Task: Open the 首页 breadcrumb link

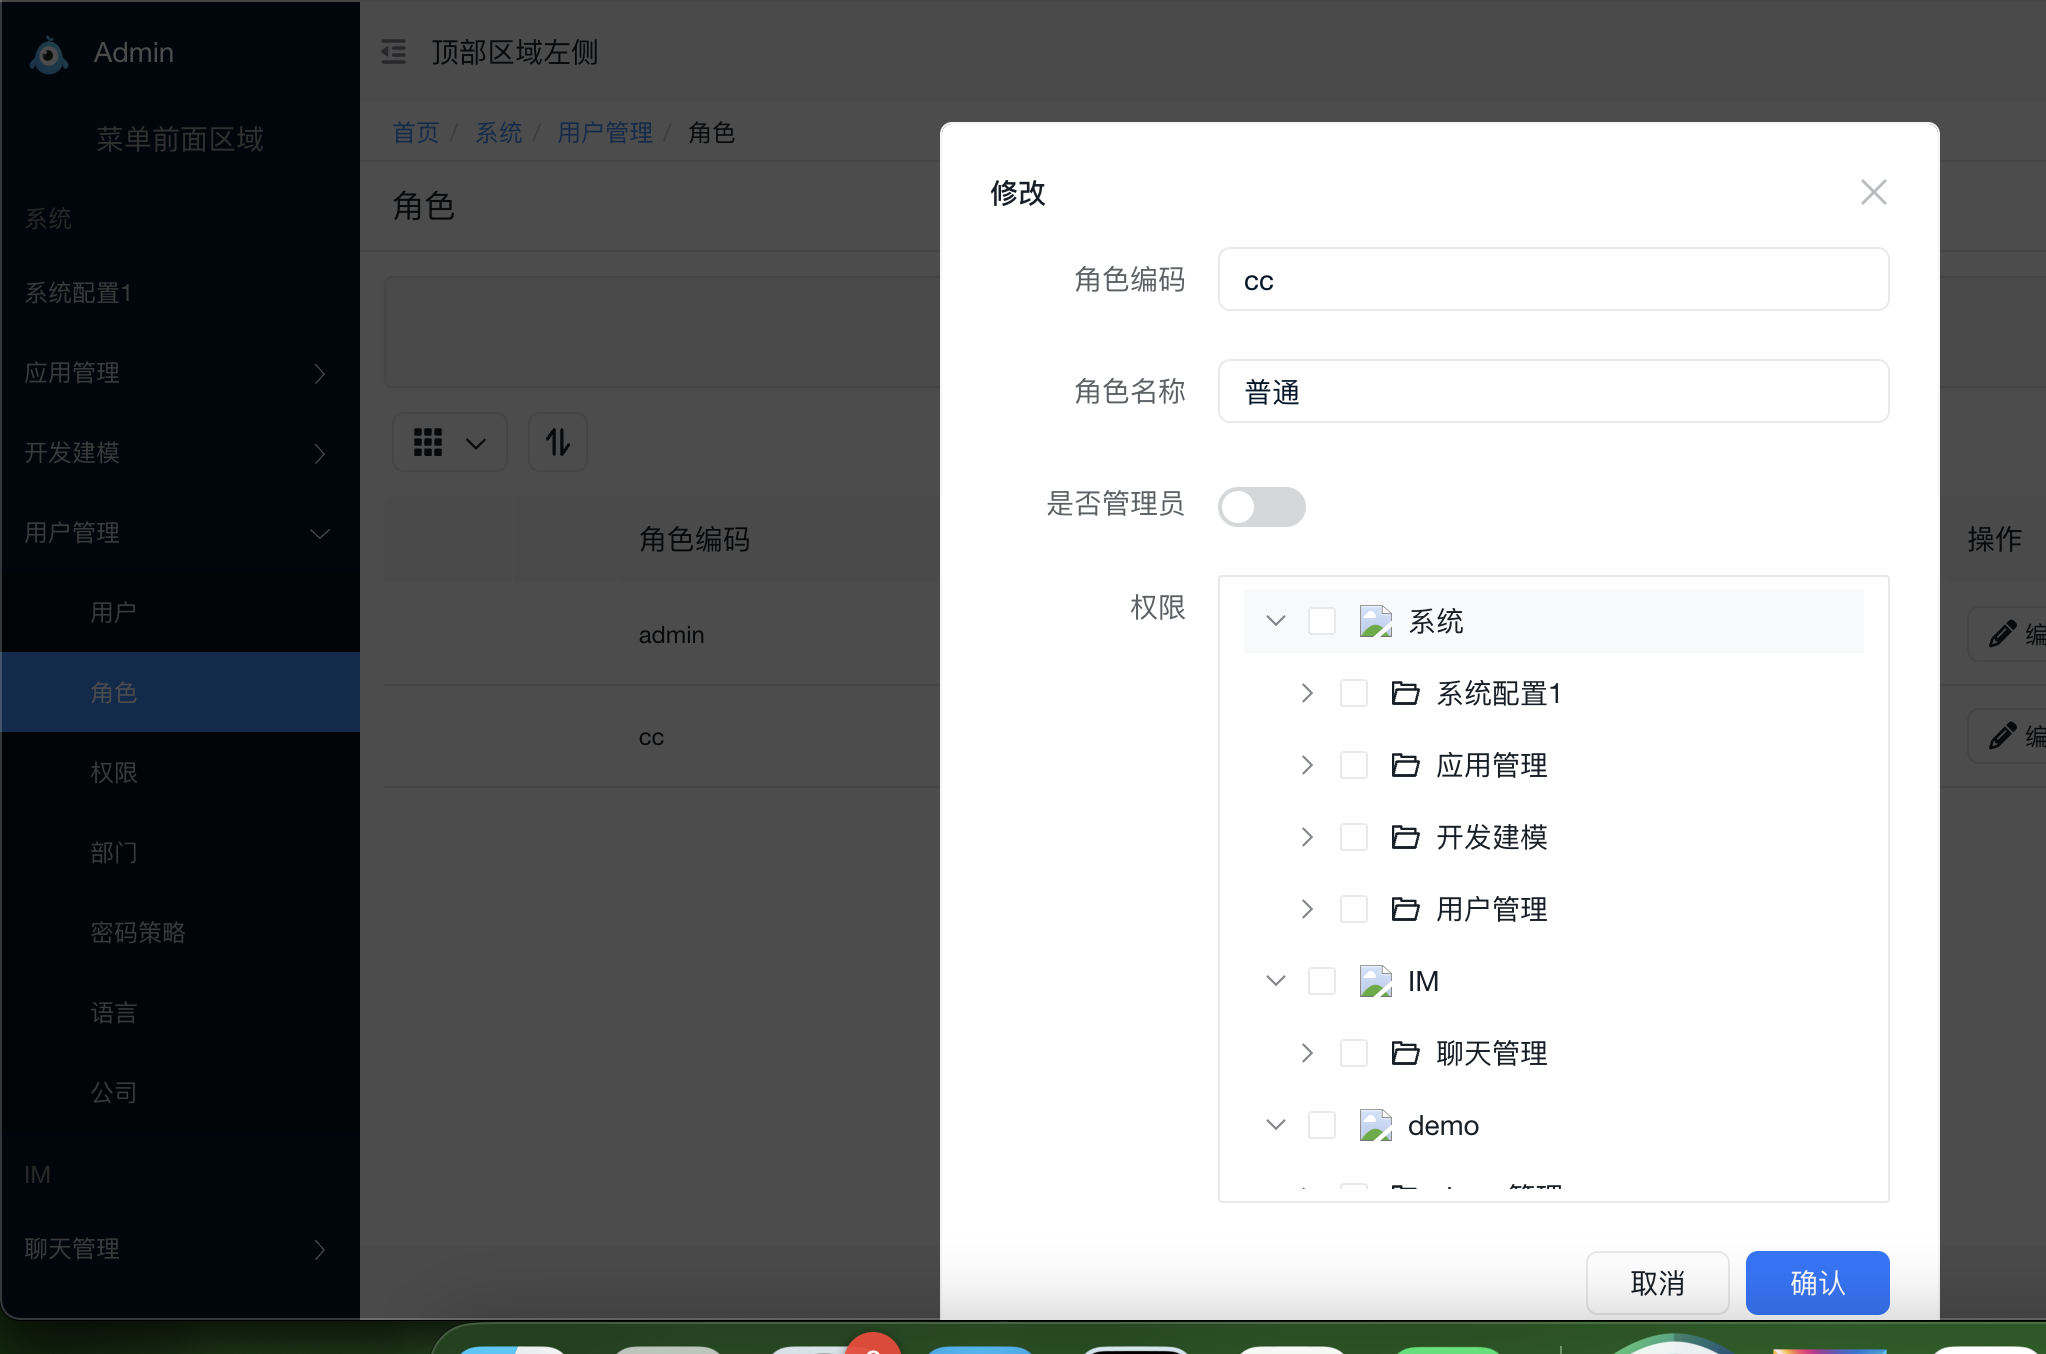Action: (x=415, y=131)
